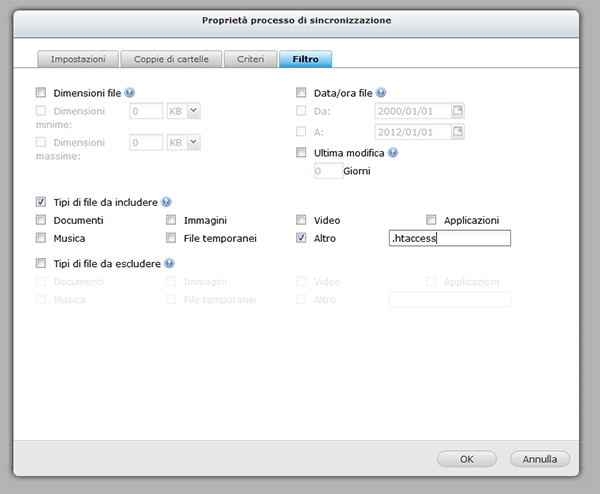Toggle the Data/ora file checkbox
The height and width of the screenshot is (494, 600).
301,93
